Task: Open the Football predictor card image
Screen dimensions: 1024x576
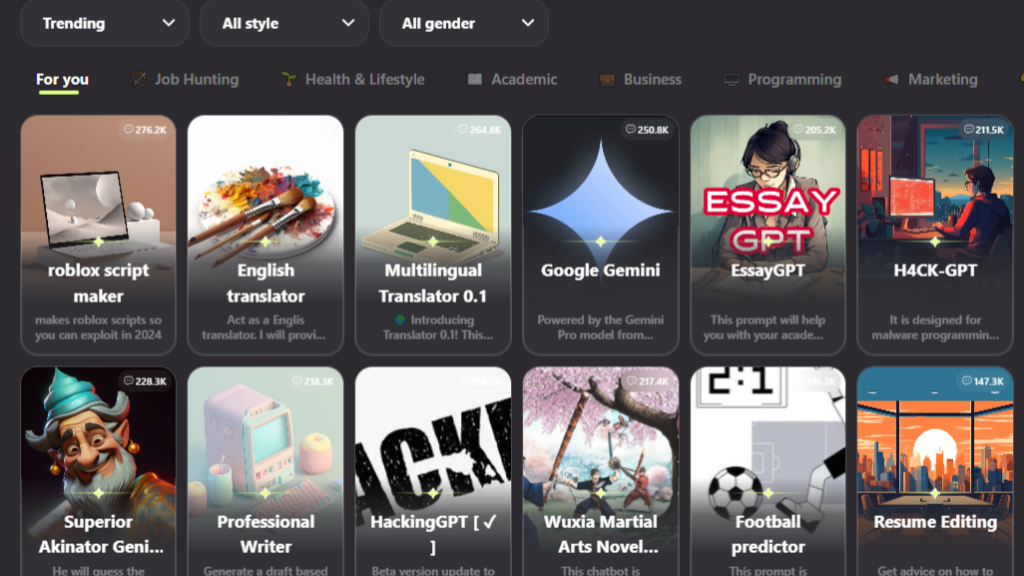Action: pos(768,438)
